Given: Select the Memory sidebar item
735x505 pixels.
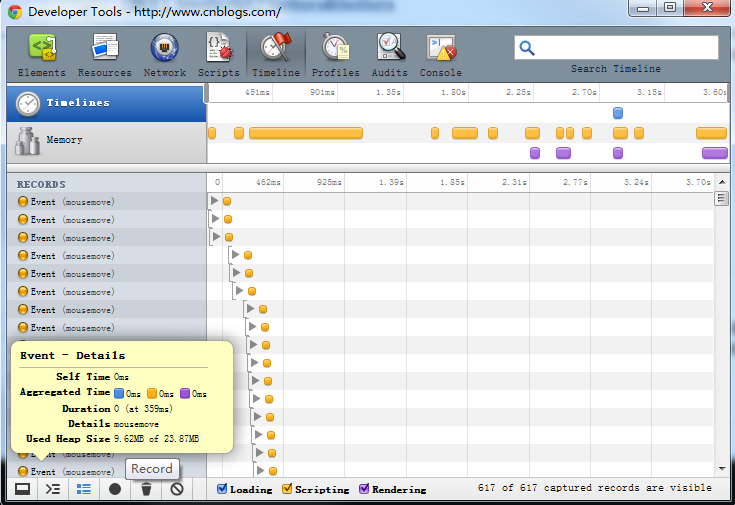Looking at the screenshot, I should 105,140.
